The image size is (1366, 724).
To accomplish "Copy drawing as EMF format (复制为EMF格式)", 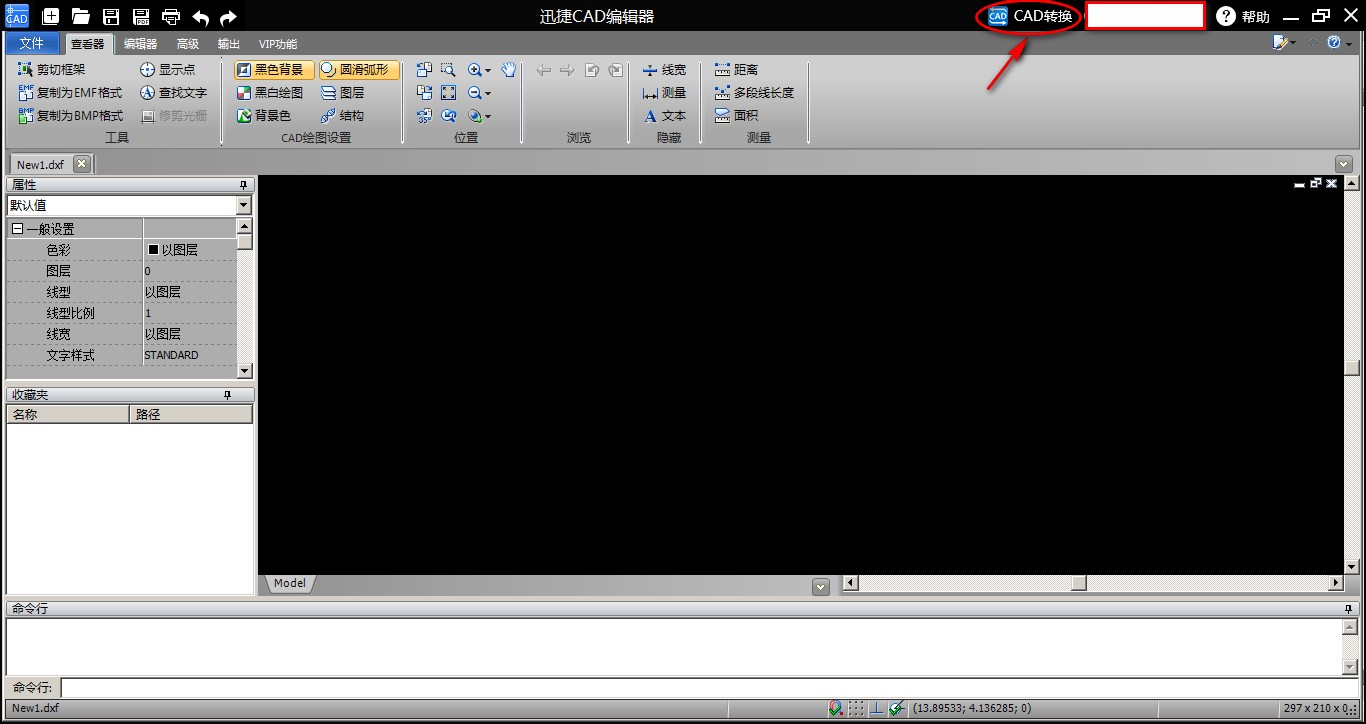I will click(x=70, y=93).
